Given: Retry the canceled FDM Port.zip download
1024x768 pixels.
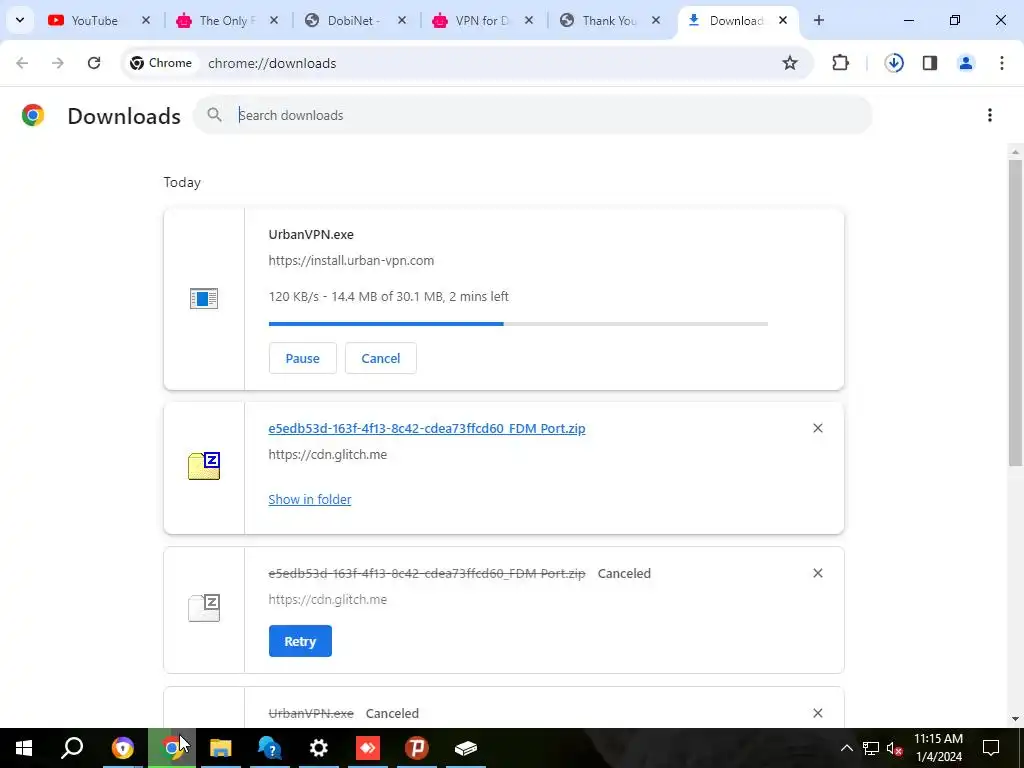Looking at the screenshot, I should pos(300,641).
